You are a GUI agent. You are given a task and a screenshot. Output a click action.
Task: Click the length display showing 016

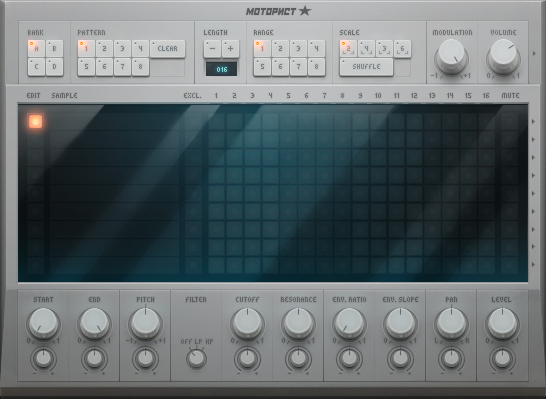pyautogui.click(x=221, y=69)
